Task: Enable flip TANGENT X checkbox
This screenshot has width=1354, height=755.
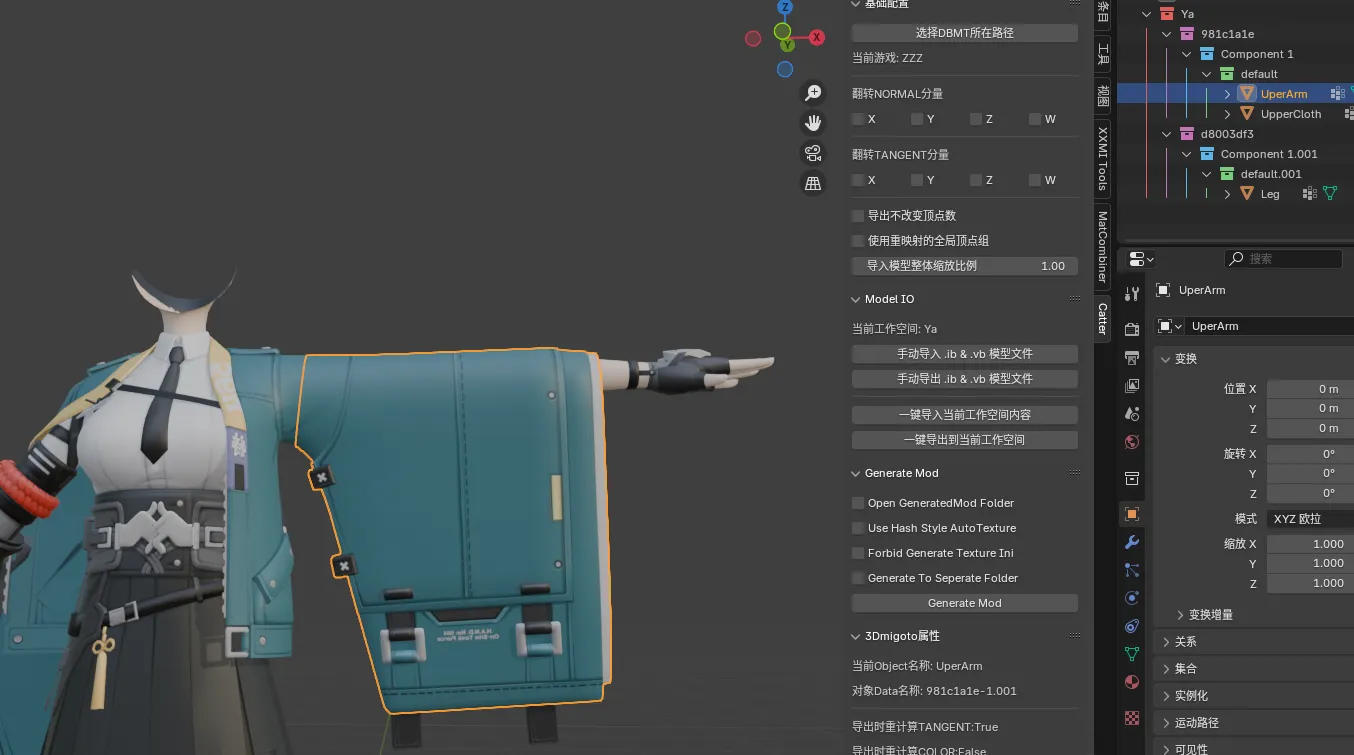Action: [x=858, y=180]
